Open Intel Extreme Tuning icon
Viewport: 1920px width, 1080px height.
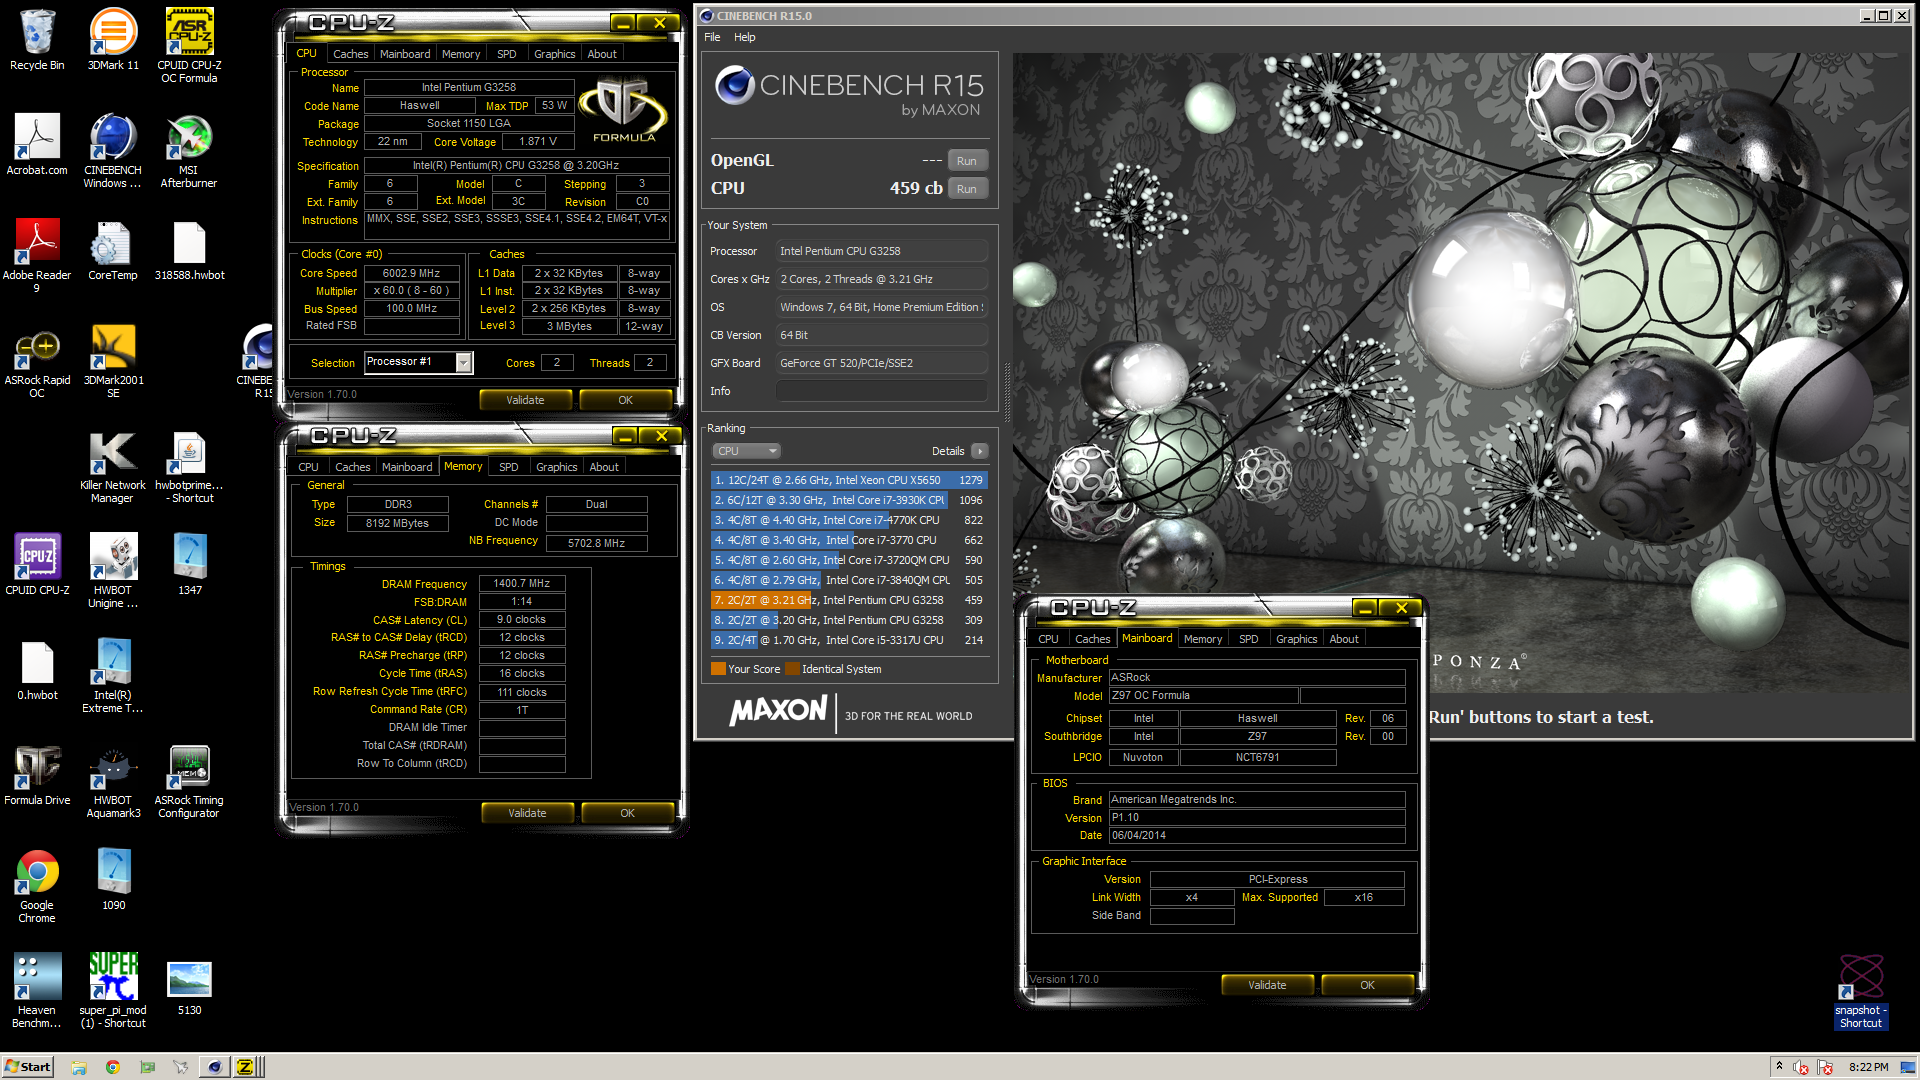(113, 675)
